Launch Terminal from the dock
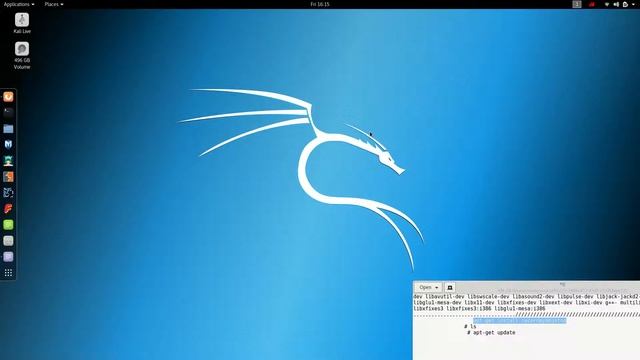 (x=8, y=113)
